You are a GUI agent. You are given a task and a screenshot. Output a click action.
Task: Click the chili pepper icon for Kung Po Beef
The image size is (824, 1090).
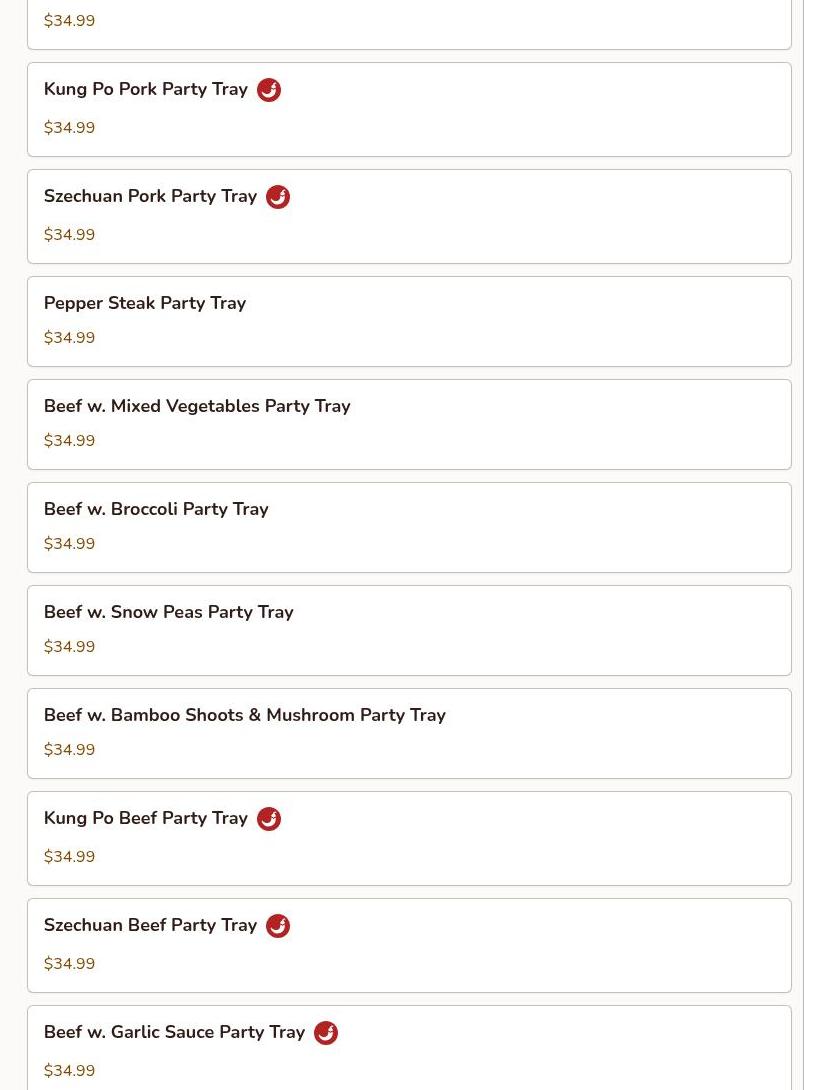point(269,819)
